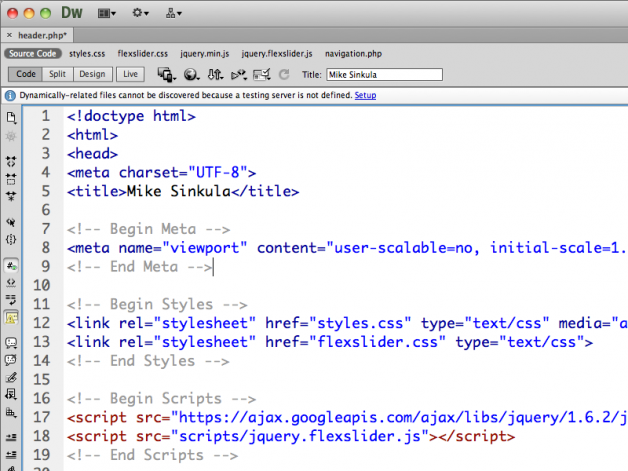Image resolution: width=628 pixels, height=471 pixels.
Task: Click href="styles.css" in link tag
Action: (x=338, y=323)
